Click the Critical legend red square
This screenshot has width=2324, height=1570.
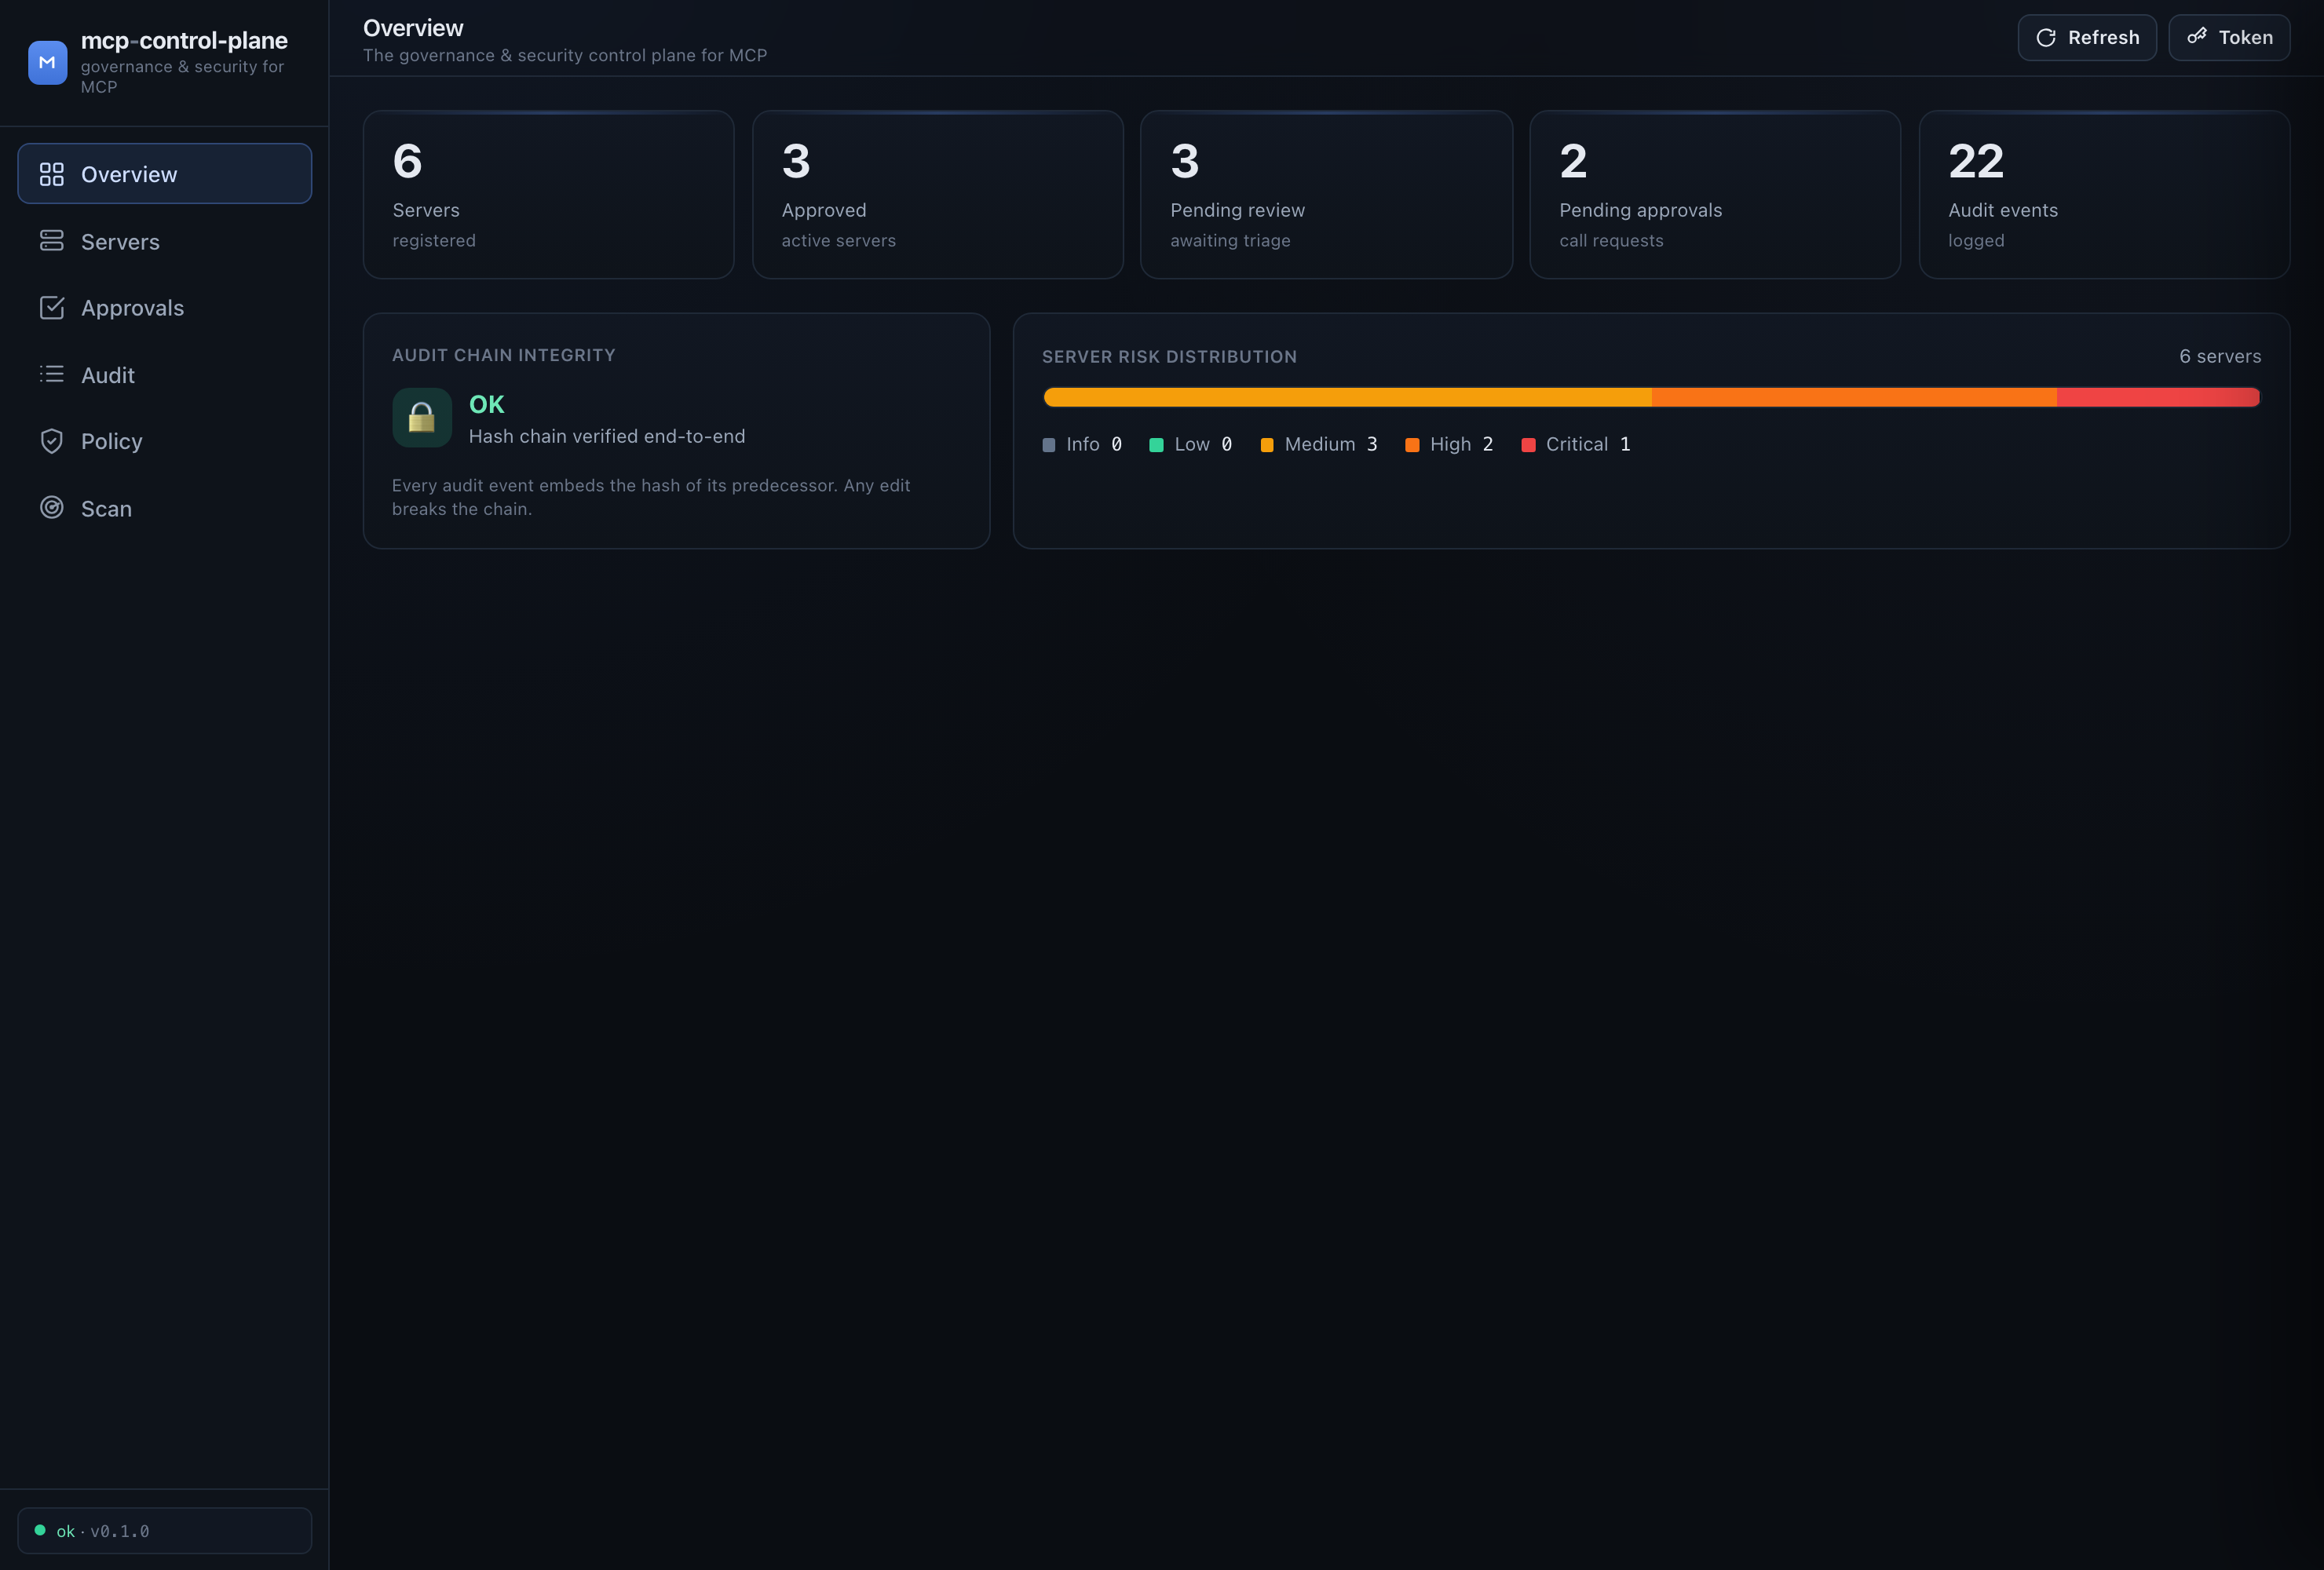click(x=1528, y=445)
